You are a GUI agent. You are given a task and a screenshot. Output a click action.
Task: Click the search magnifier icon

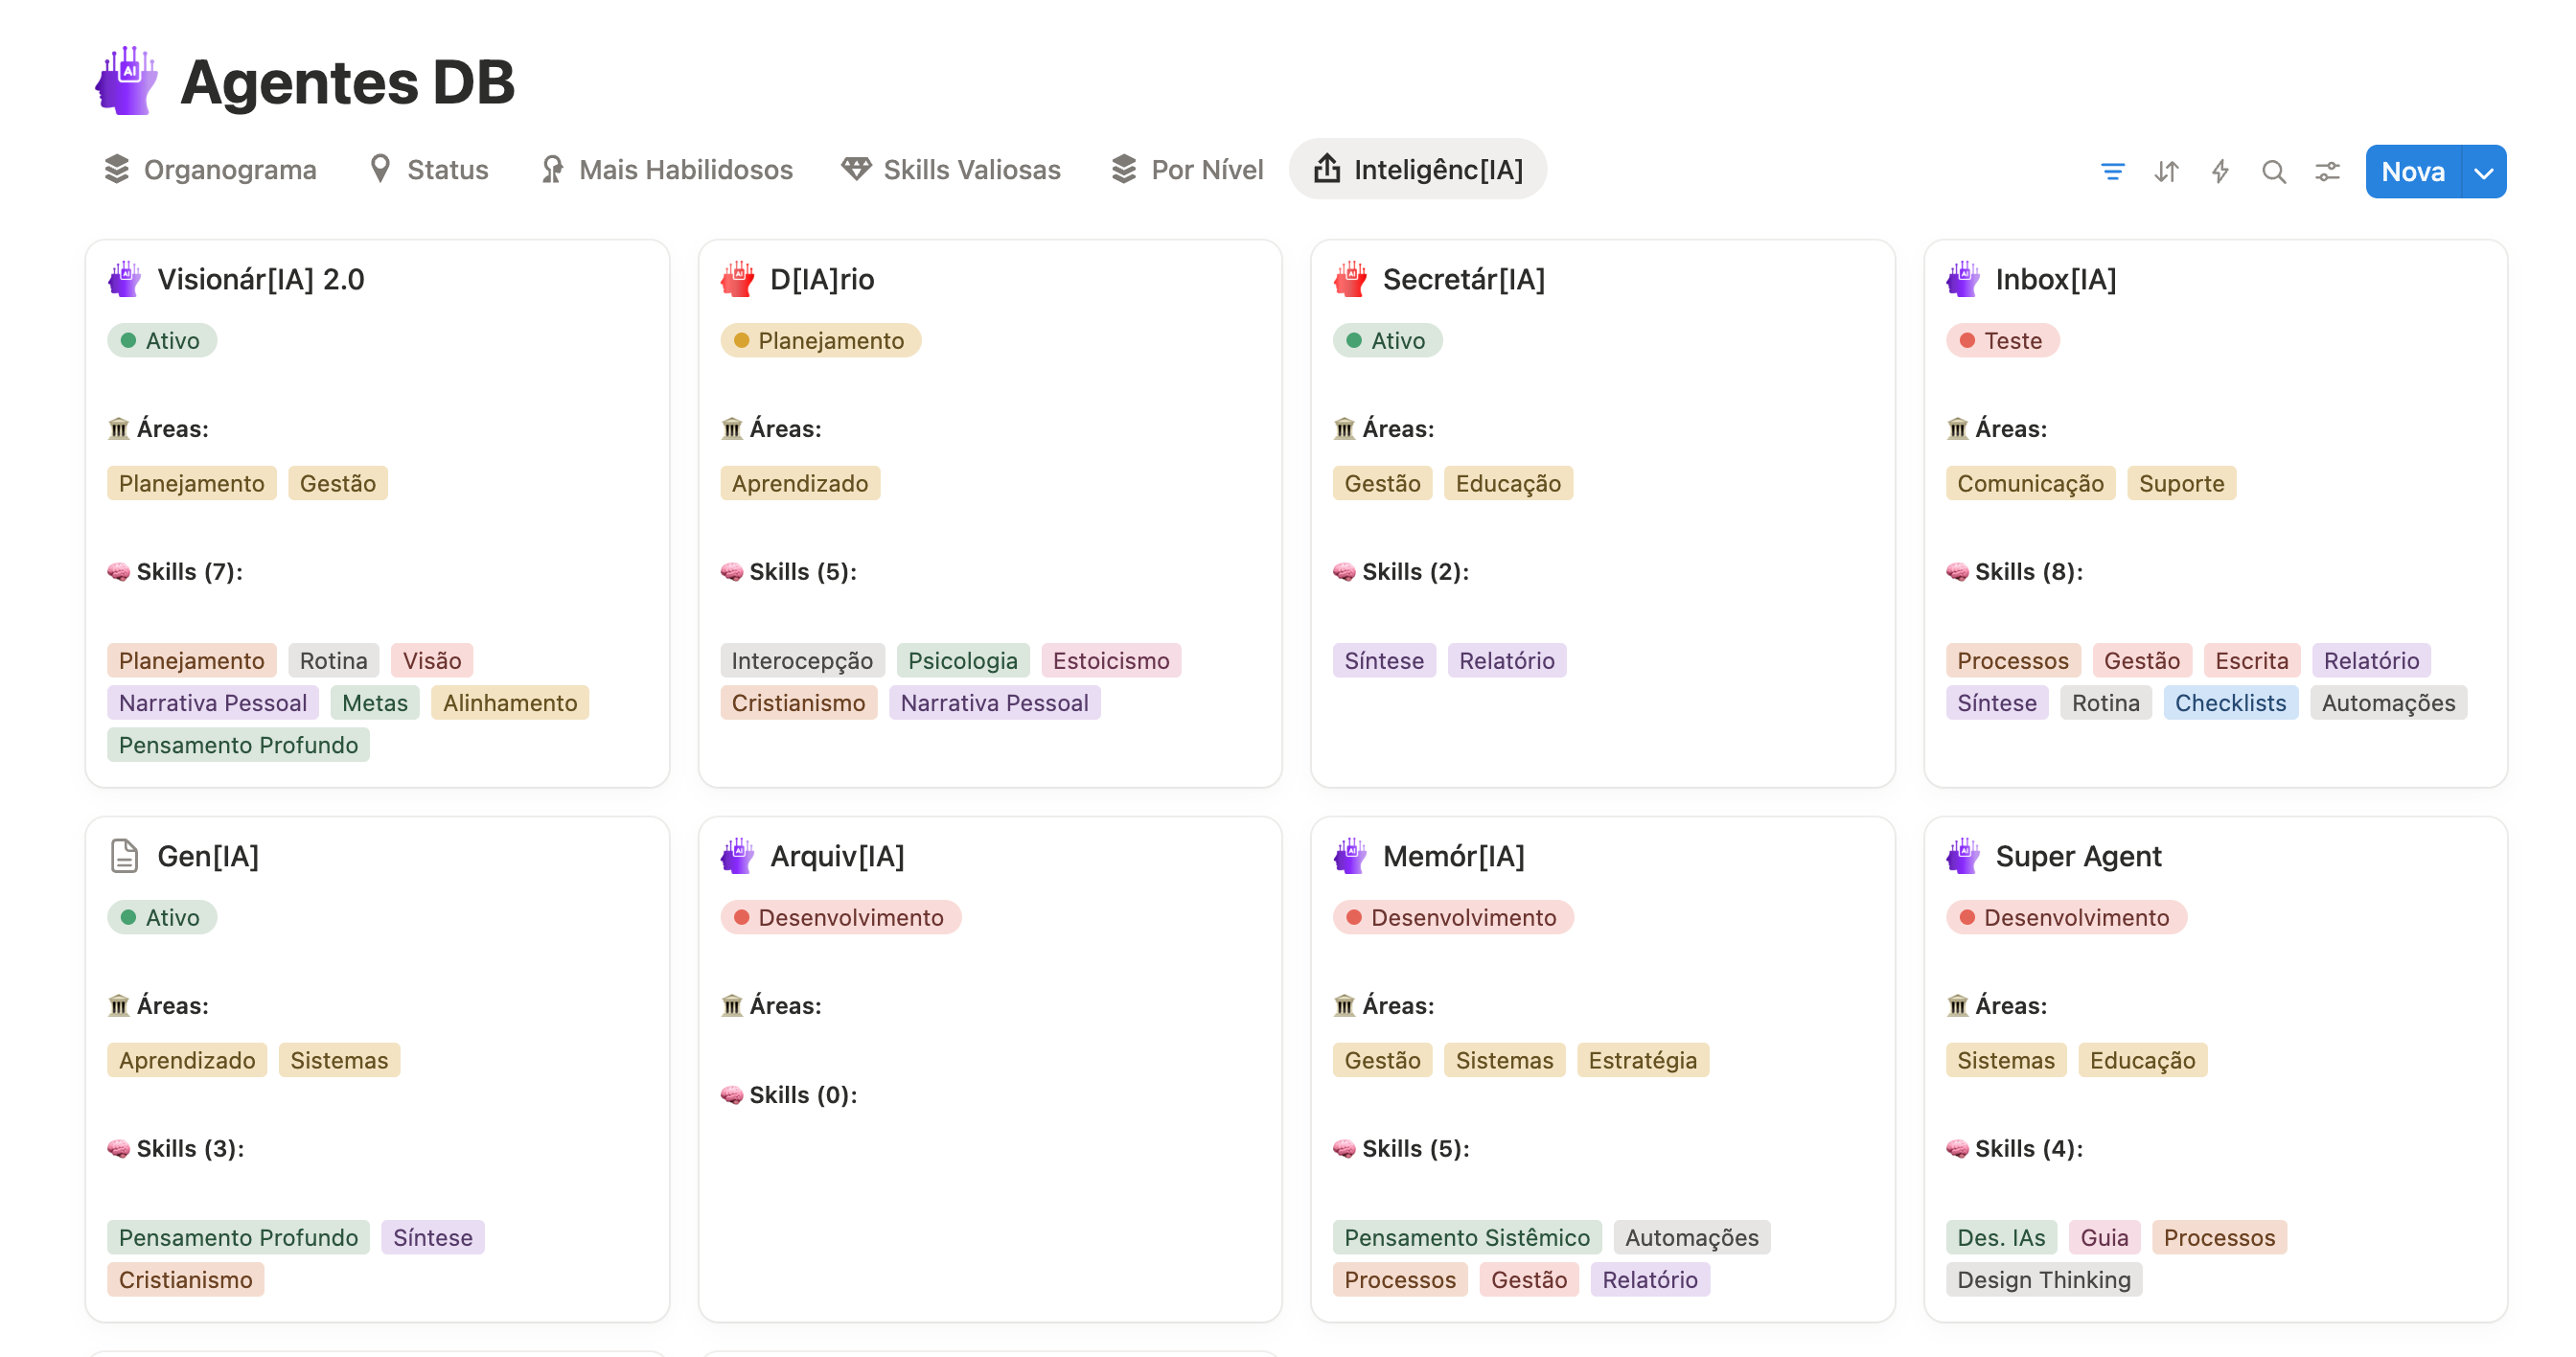[x=2274, y=171]
